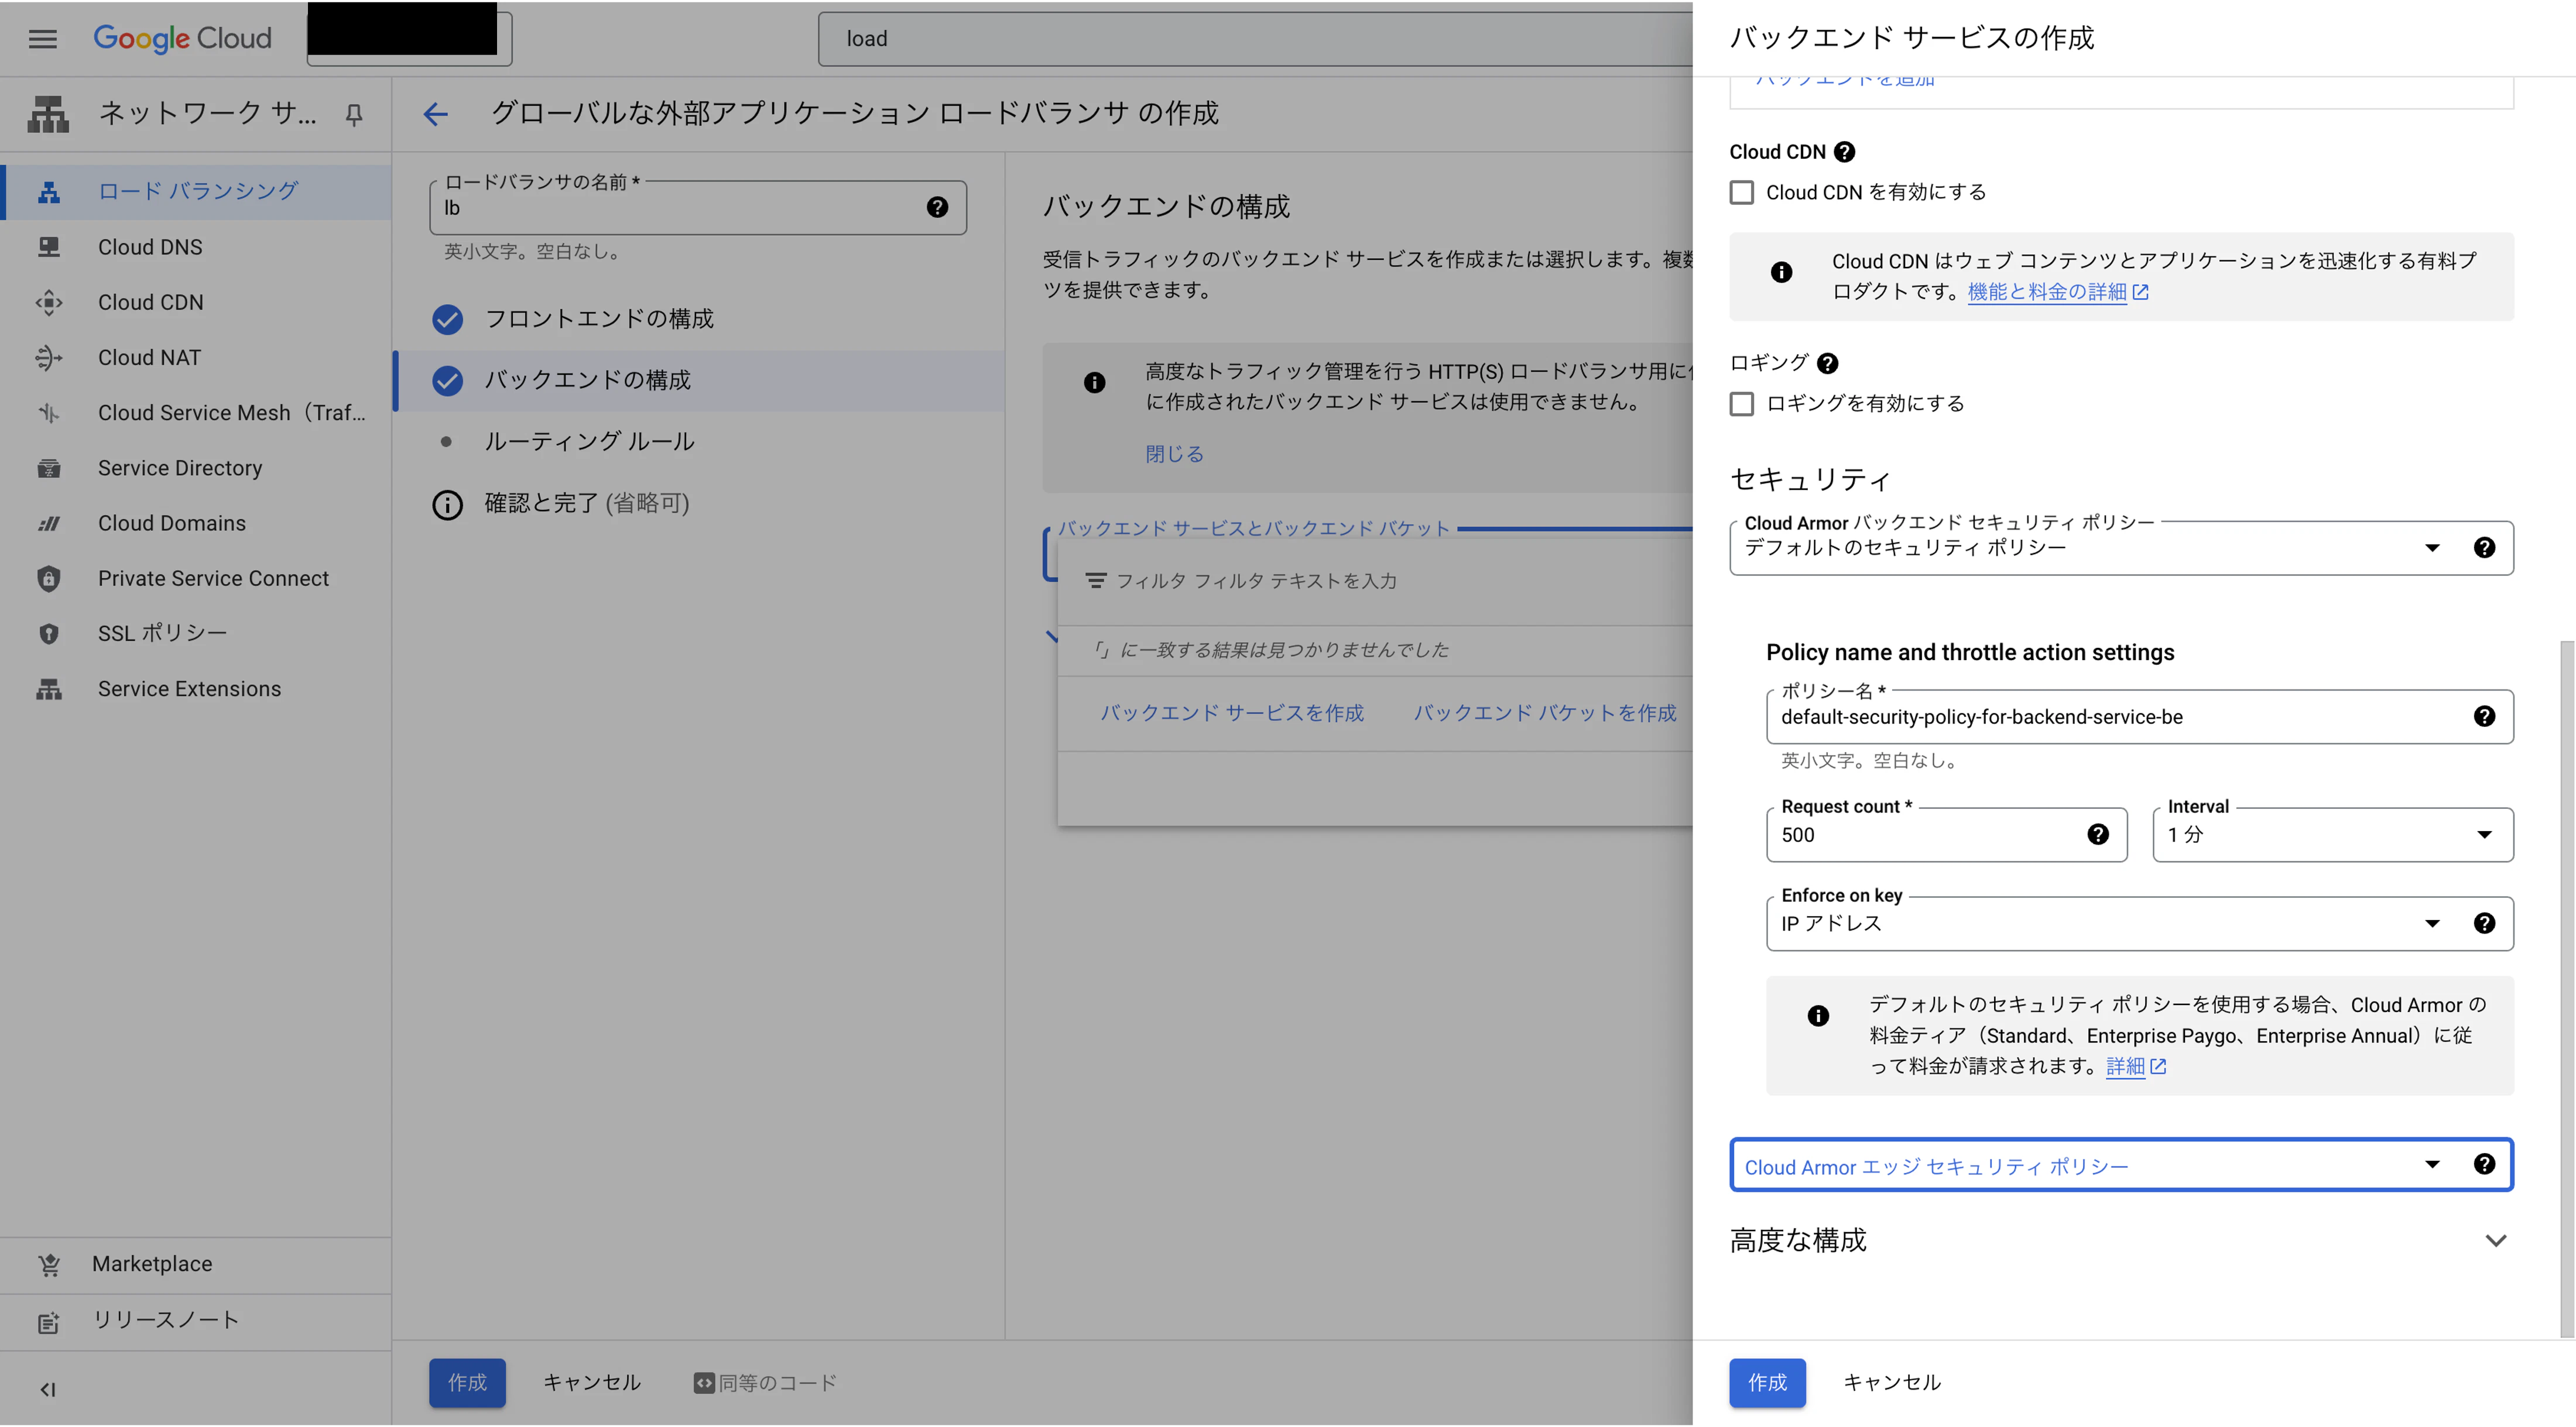Click the 閉じる link in info box
This screenshot has height=1427, width=2576.
coord(1174,455)
